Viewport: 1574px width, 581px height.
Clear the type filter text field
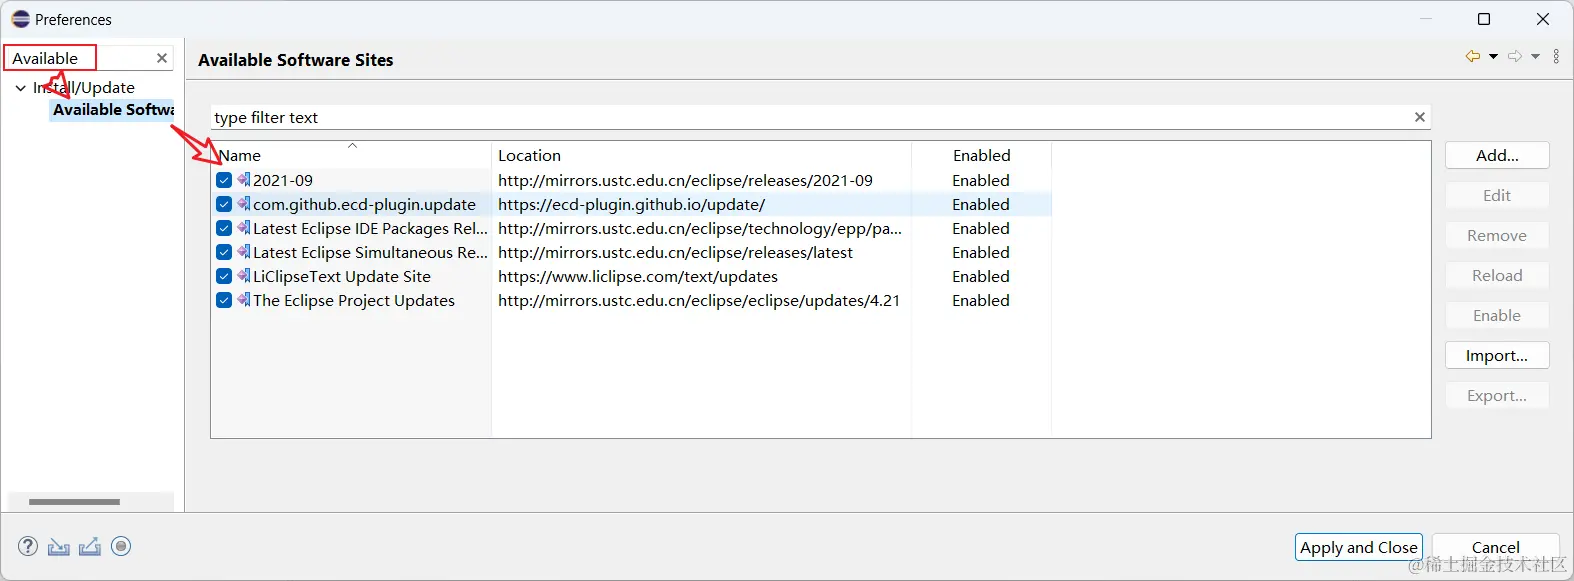coord(1419,117)
